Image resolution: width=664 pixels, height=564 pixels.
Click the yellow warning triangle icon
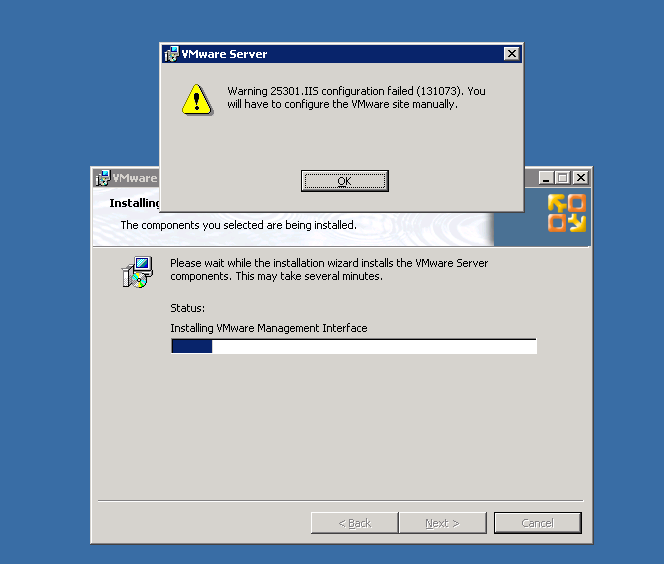197,100
